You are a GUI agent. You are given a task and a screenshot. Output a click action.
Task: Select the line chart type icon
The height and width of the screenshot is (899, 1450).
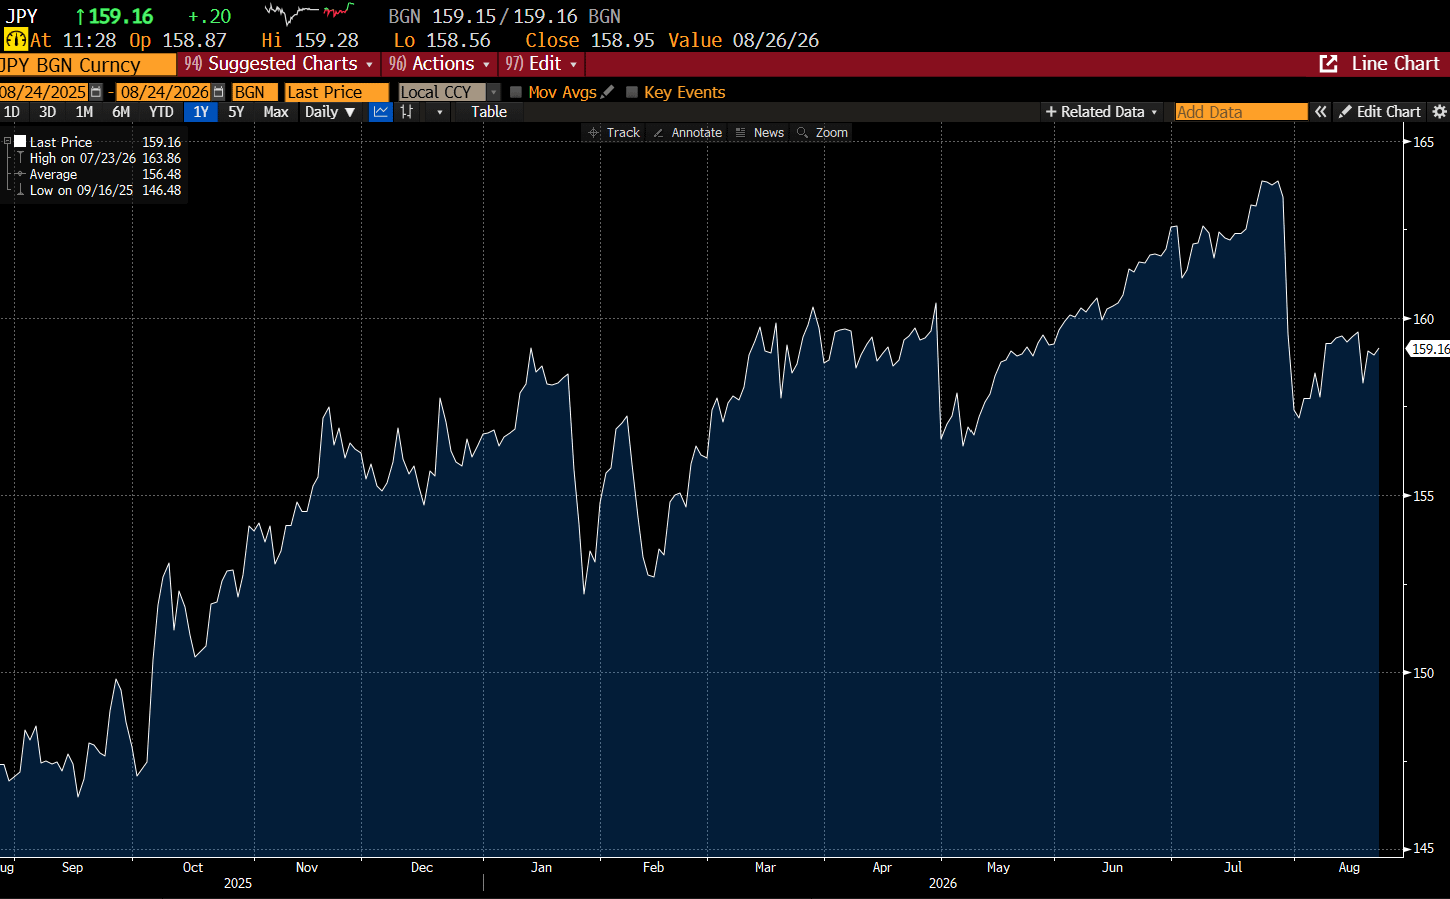click(x=380, y=112)
